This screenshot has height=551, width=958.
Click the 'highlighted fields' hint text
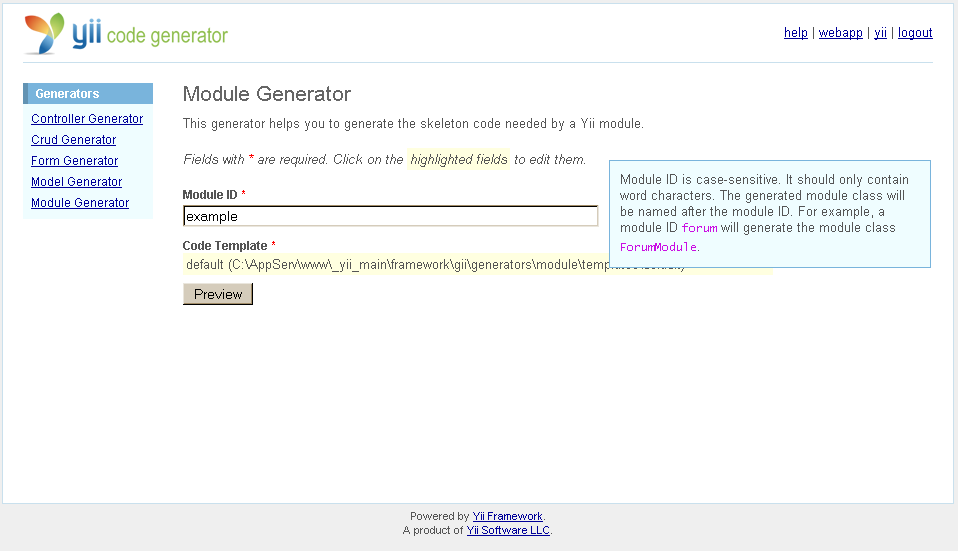[459, 159]
